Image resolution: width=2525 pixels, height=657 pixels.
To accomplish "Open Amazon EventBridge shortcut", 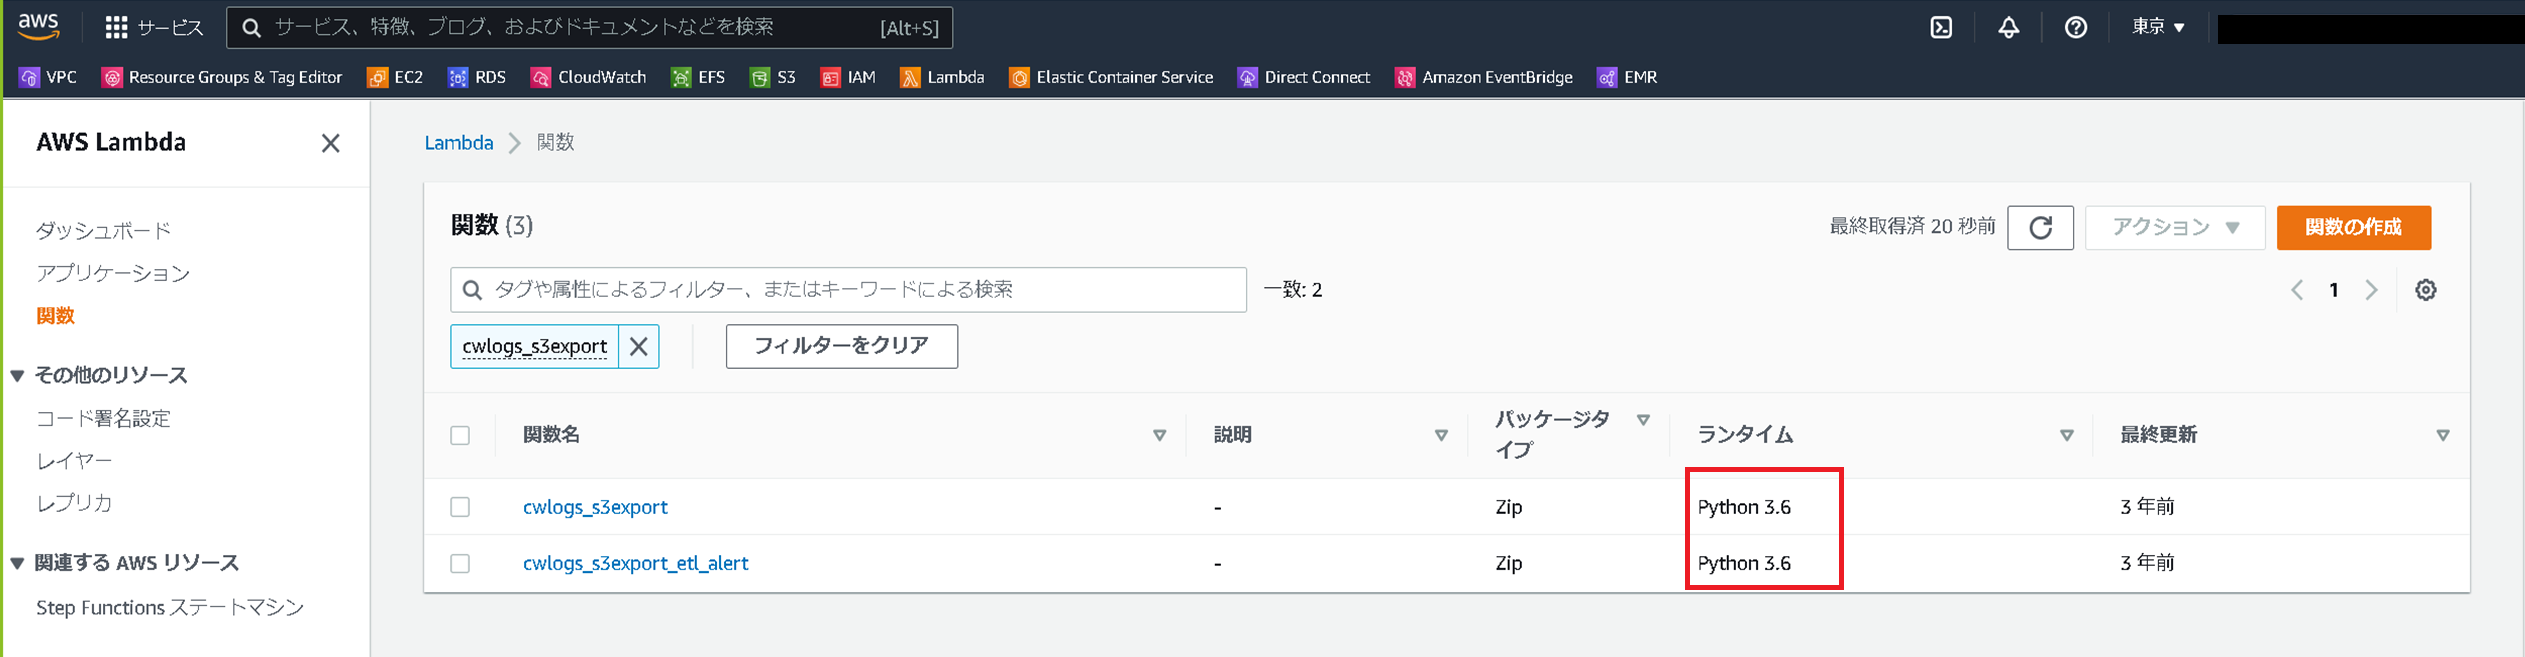I will click(x=1484, y=77).
